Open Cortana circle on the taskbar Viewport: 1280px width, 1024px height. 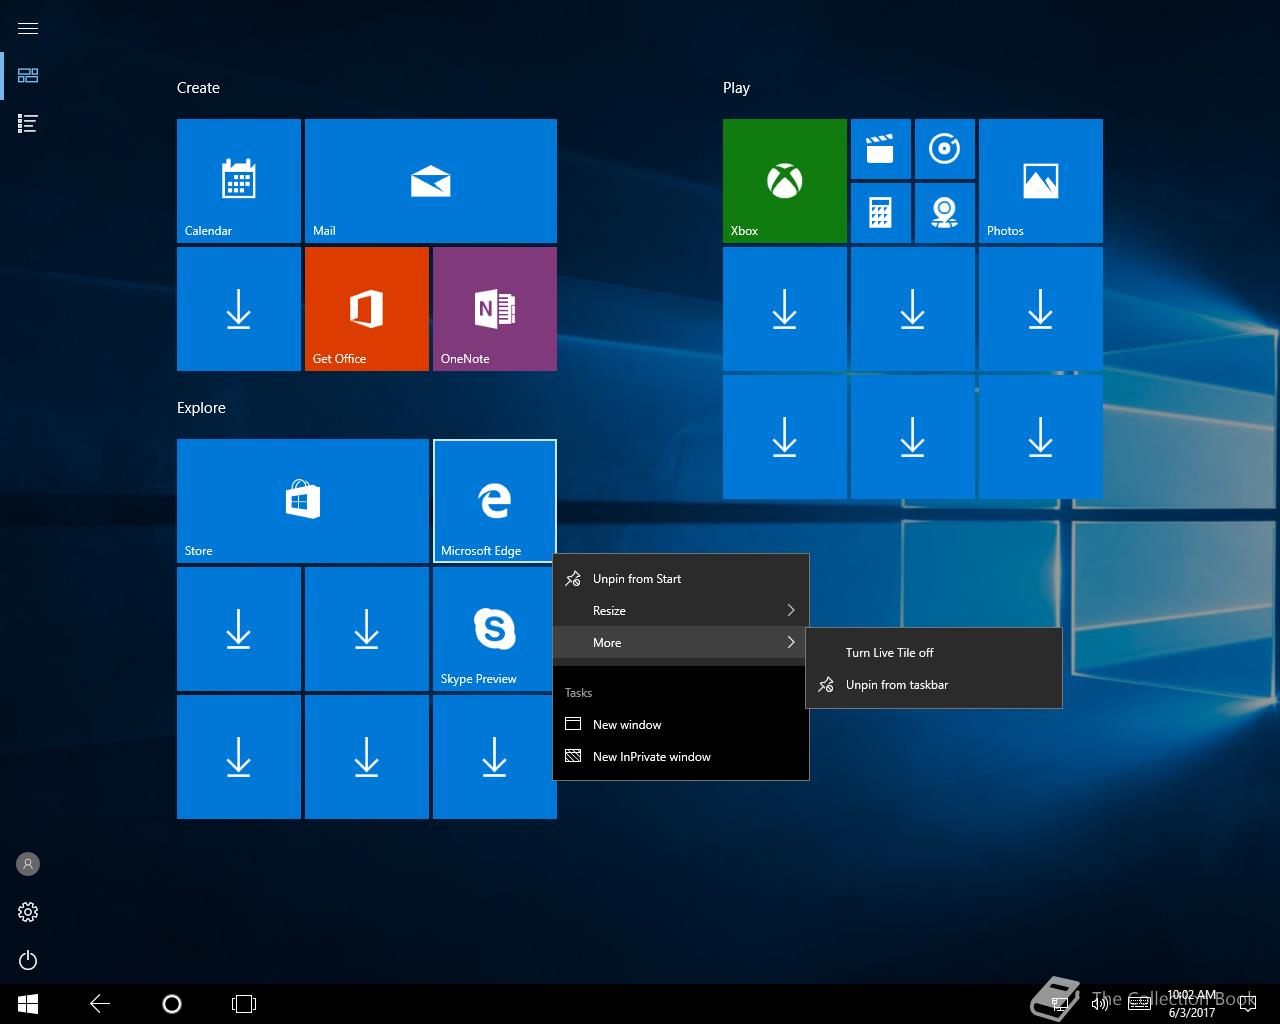click(172, 1004)
